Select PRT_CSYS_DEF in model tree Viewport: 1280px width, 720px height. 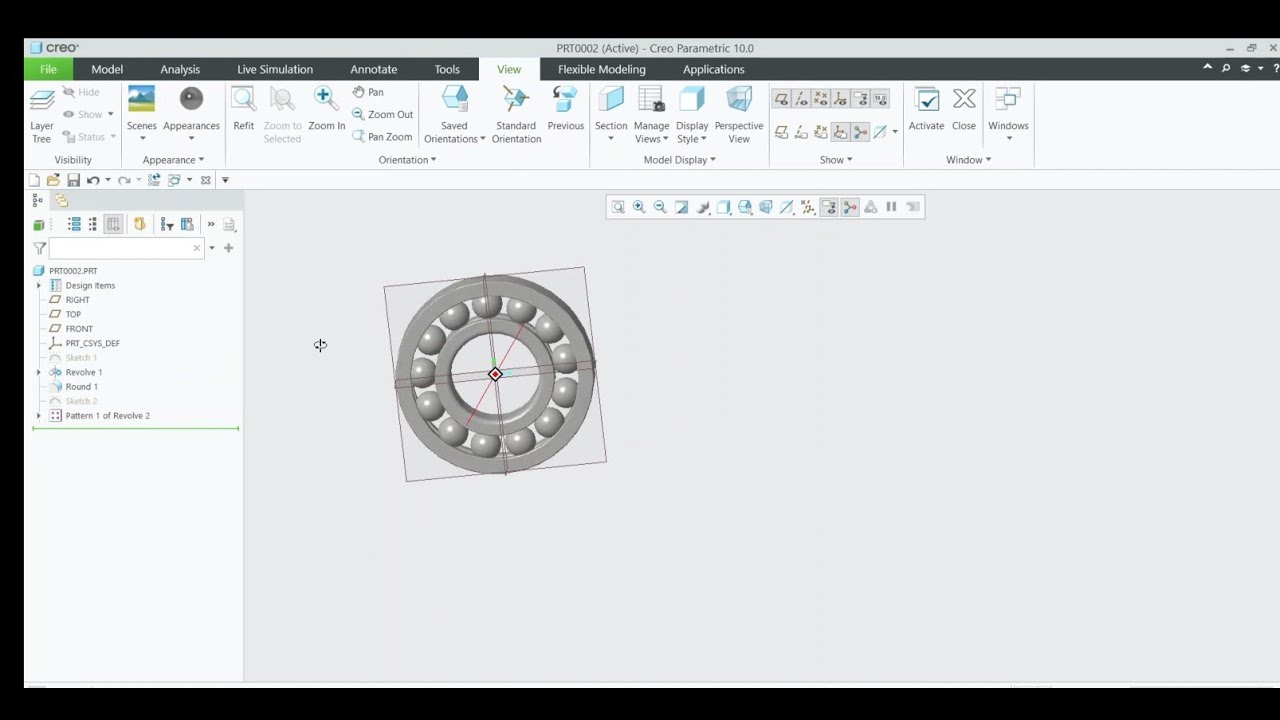[x=92, y=343]
